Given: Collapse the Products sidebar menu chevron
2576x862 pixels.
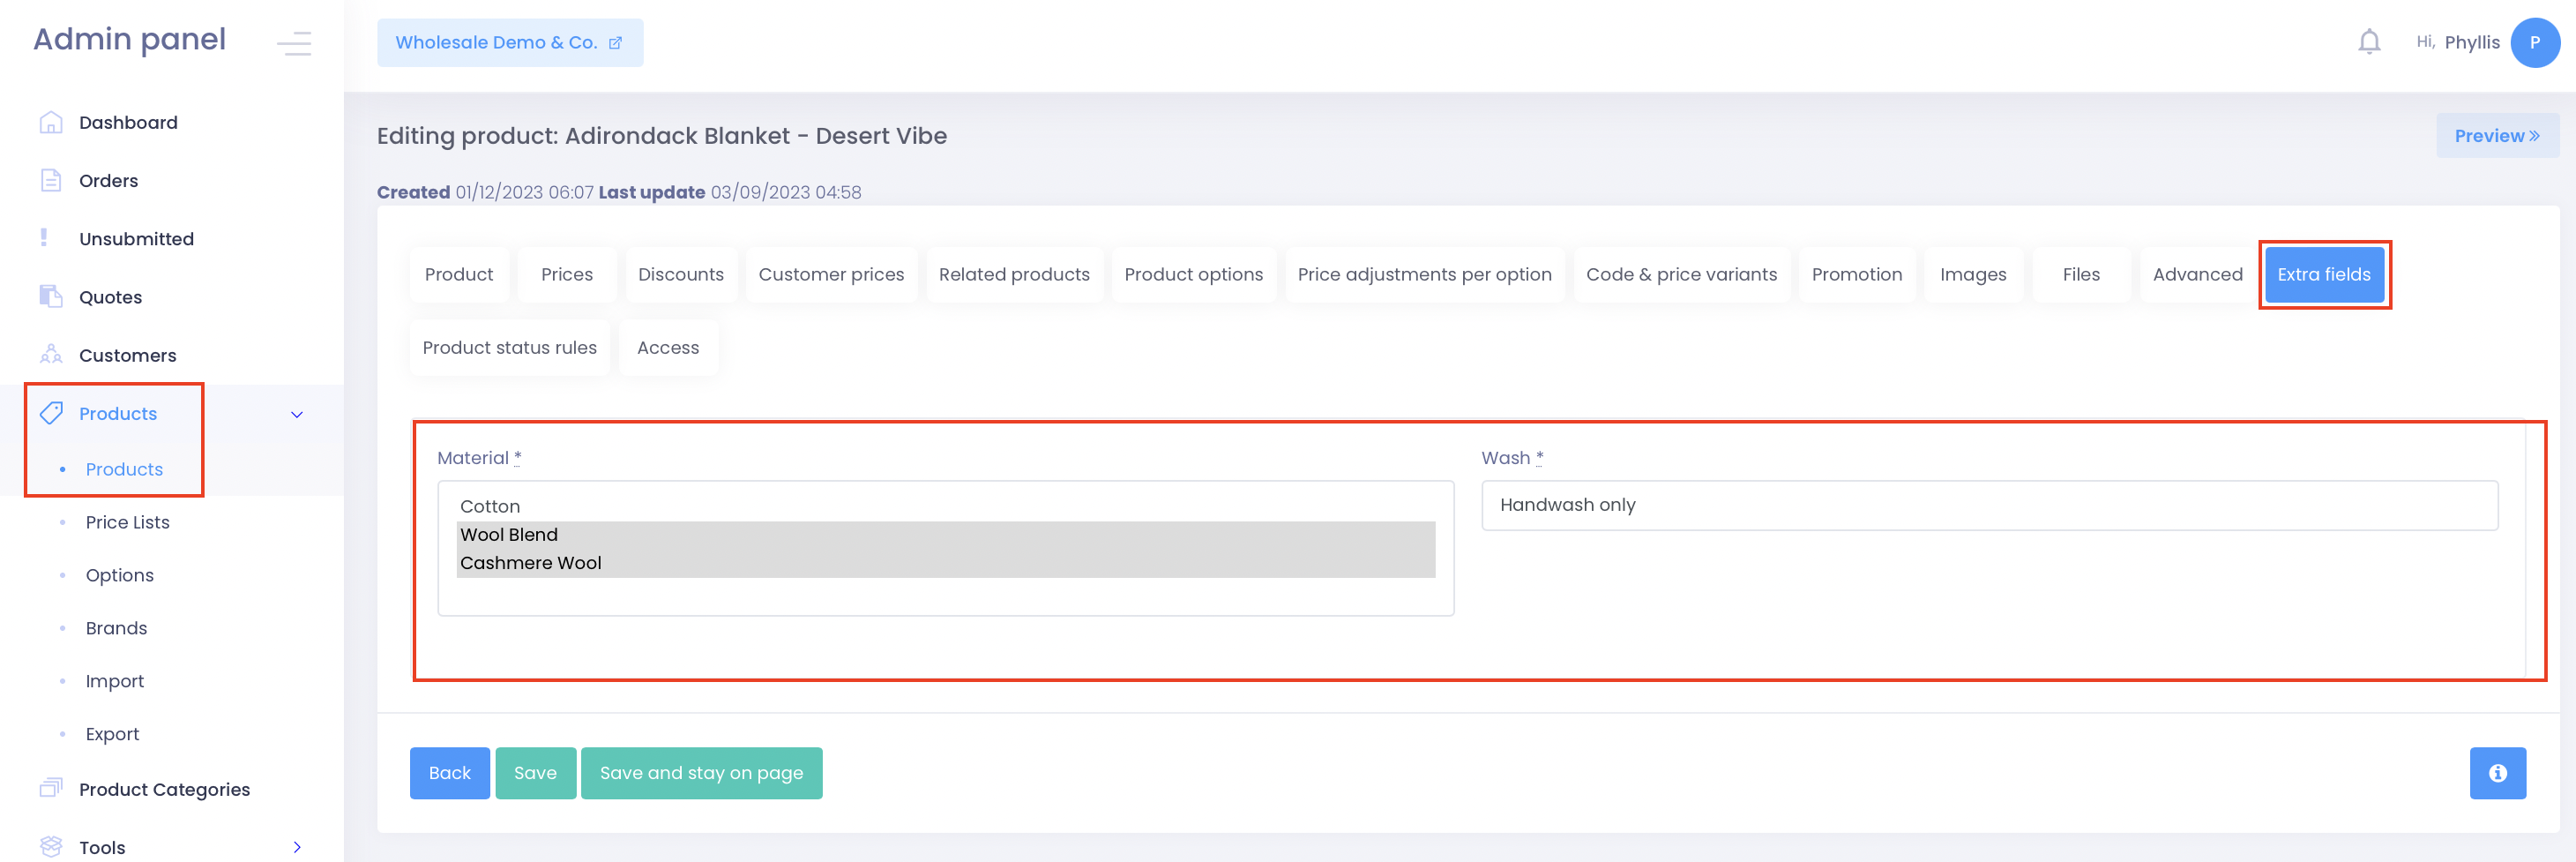Looking at the screenshot, I should 297,414.
